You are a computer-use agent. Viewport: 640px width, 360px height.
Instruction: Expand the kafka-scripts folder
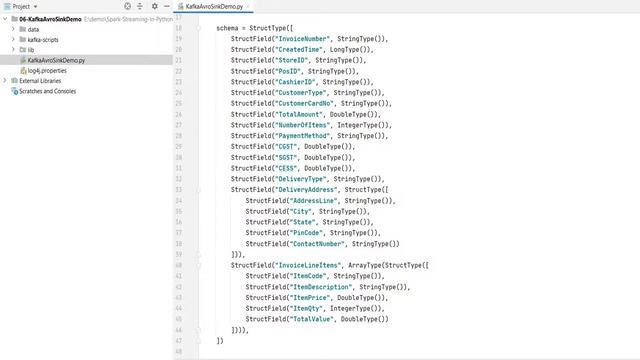click(x=13, y=39)
